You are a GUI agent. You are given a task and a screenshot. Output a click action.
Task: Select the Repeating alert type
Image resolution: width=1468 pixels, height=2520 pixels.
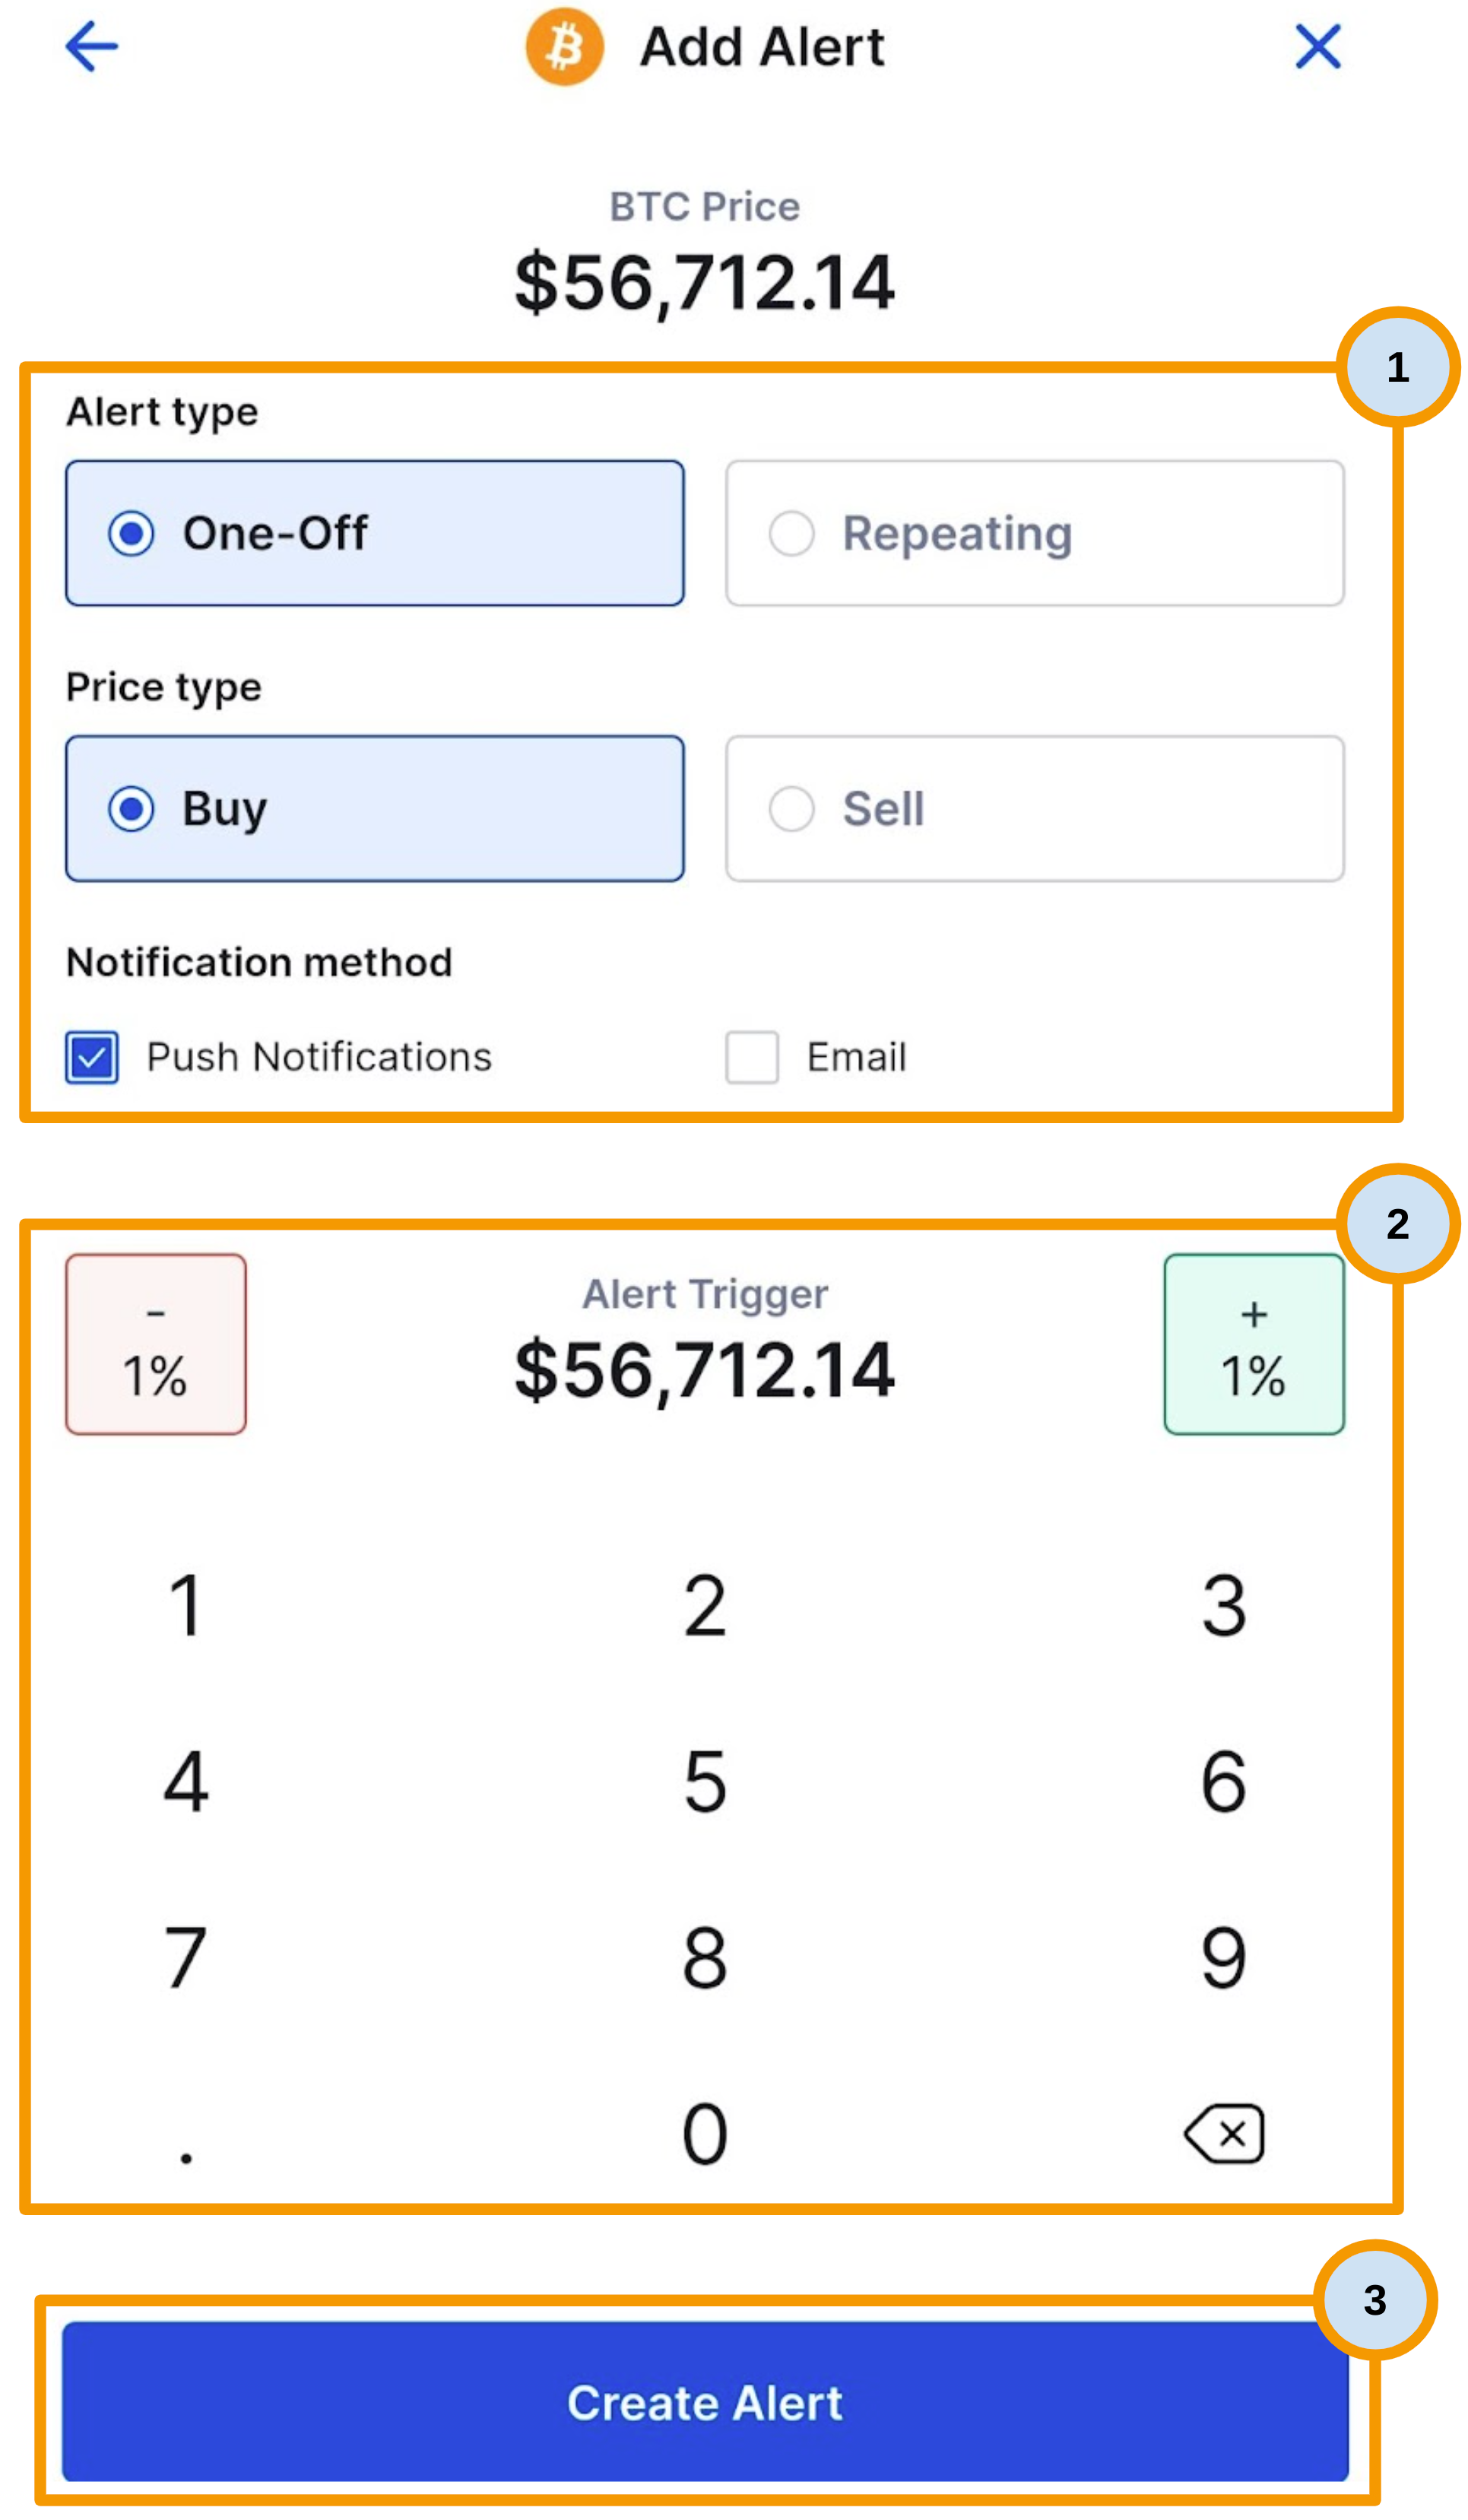pos(1034,533)
